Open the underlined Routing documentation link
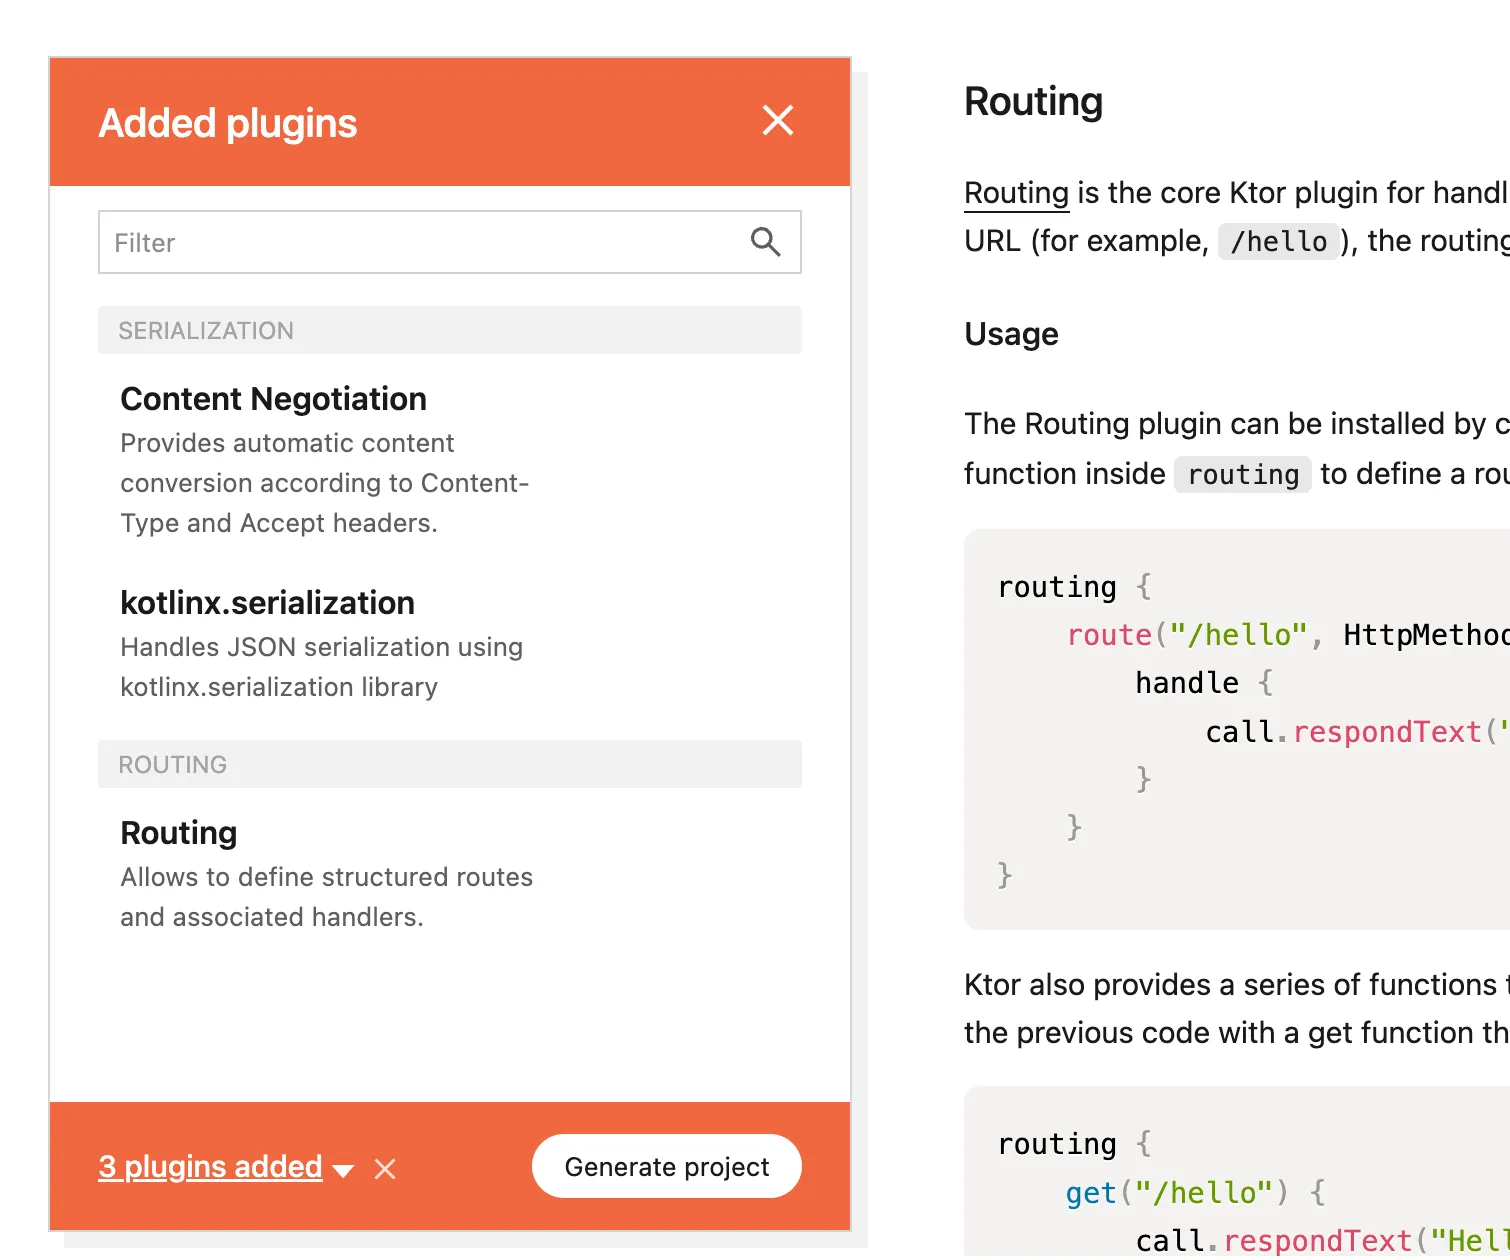The width and height of the screenshot is (1510, 1260). point(1016,193)
